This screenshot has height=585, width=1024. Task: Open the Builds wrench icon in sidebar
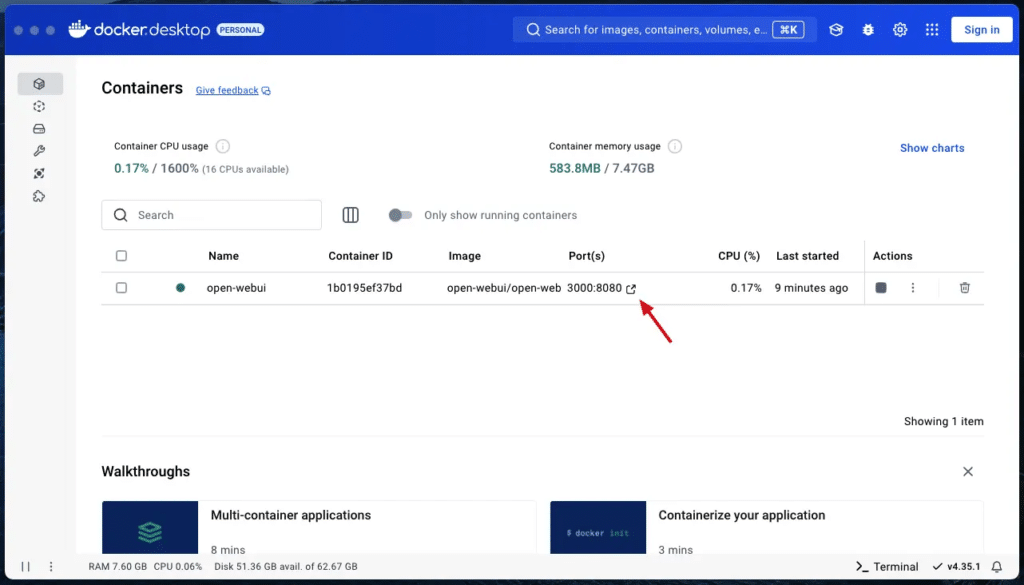(39, 151)
